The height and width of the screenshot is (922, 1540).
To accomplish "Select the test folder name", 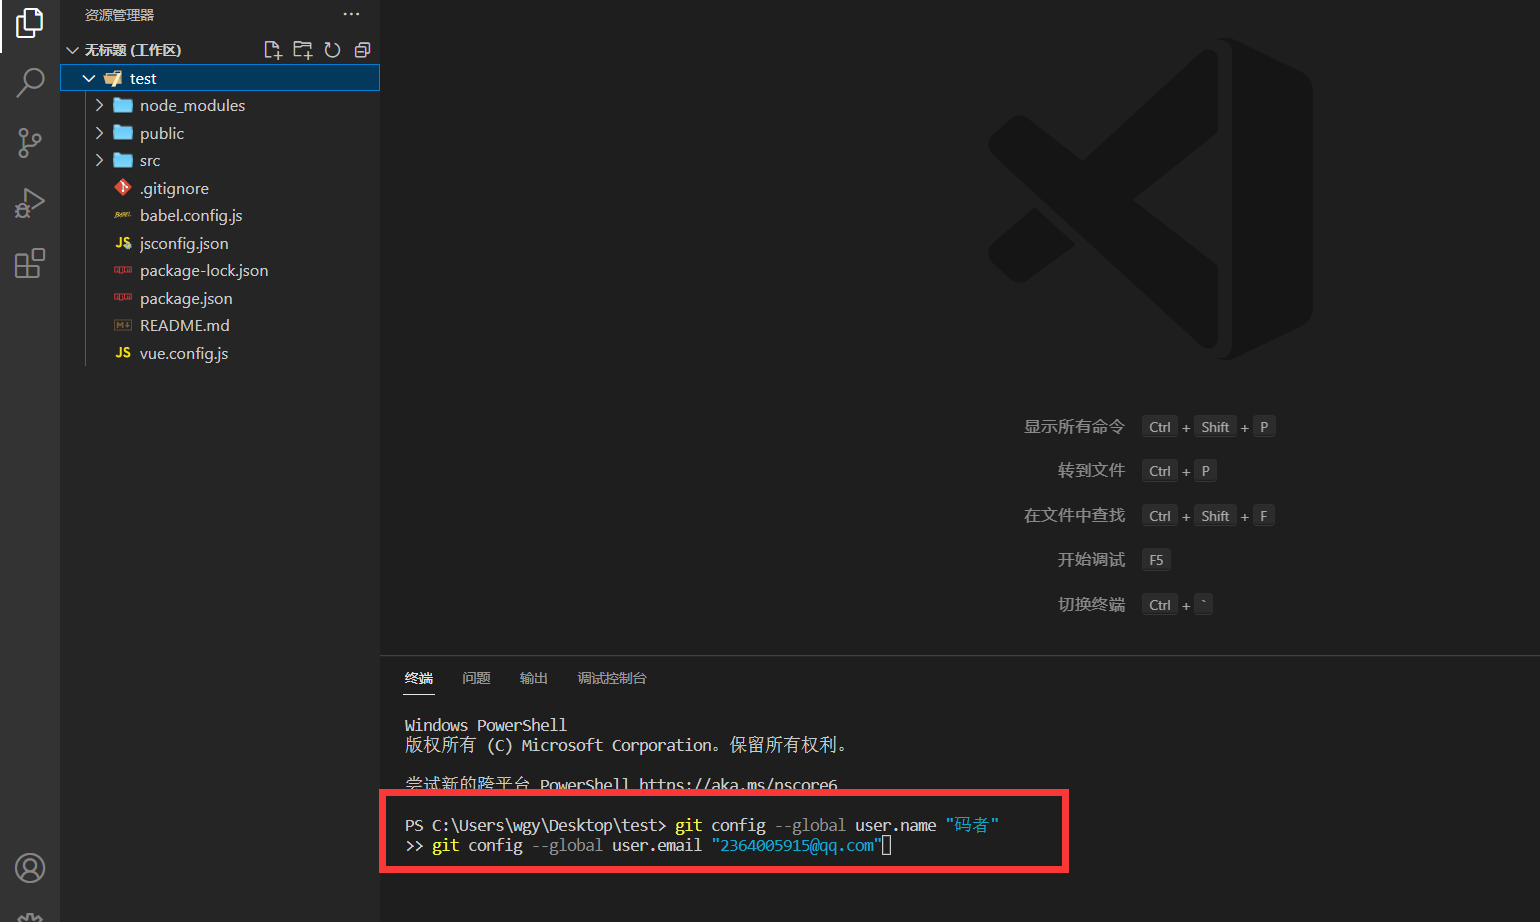I will pyautogui.click(x=143, y=78).
